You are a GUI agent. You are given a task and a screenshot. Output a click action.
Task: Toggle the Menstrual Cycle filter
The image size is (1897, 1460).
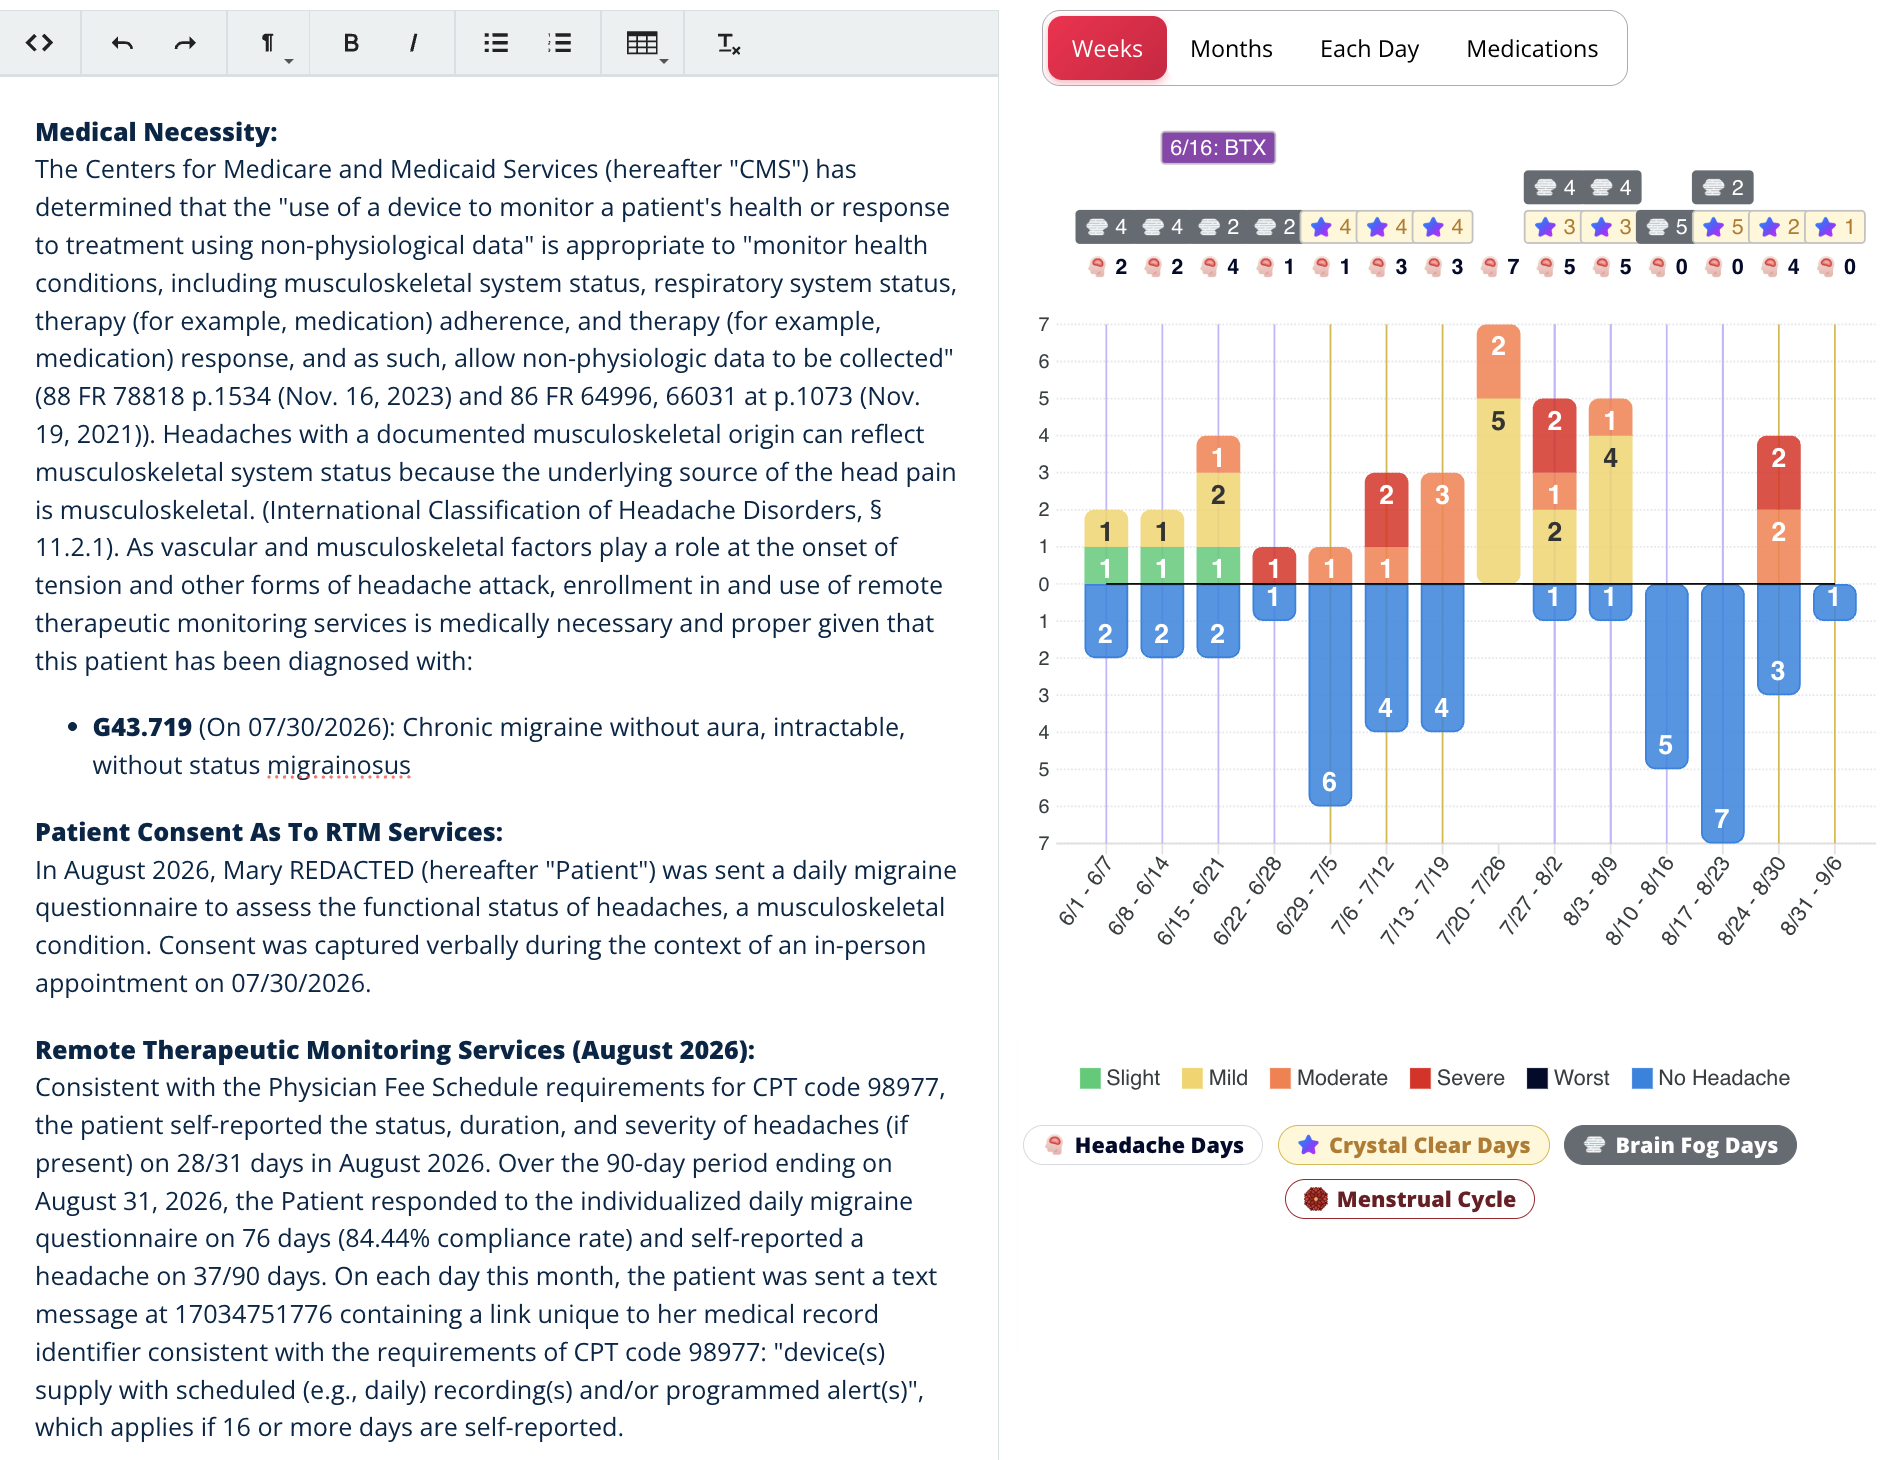1410,1199
